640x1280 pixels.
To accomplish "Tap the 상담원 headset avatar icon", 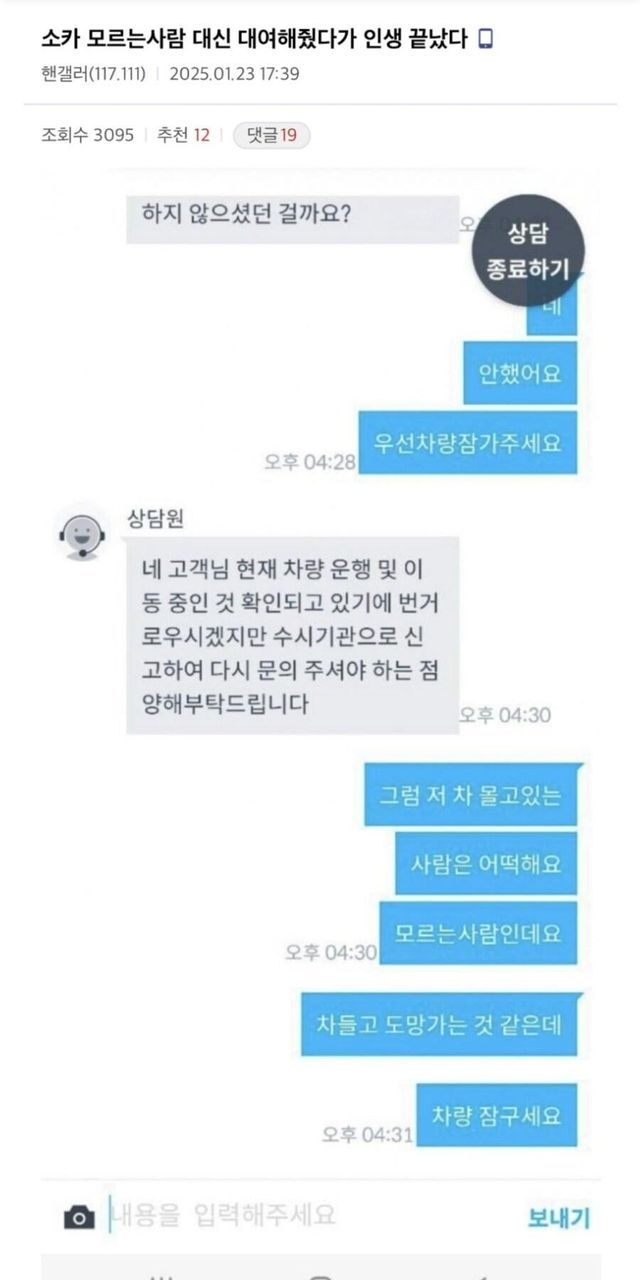I will pos(80,532).
